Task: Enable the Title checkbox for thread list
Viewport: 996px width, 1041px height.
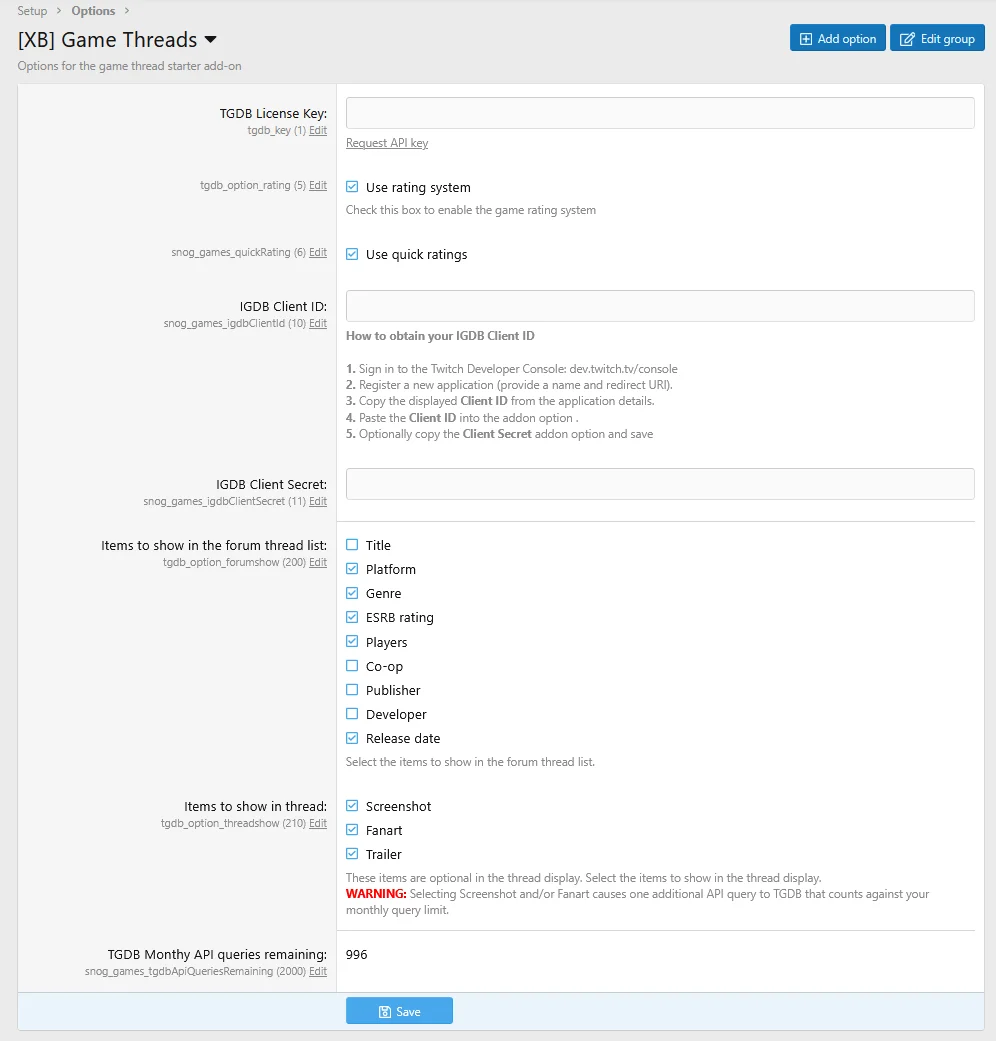Action: pos(352,545)
